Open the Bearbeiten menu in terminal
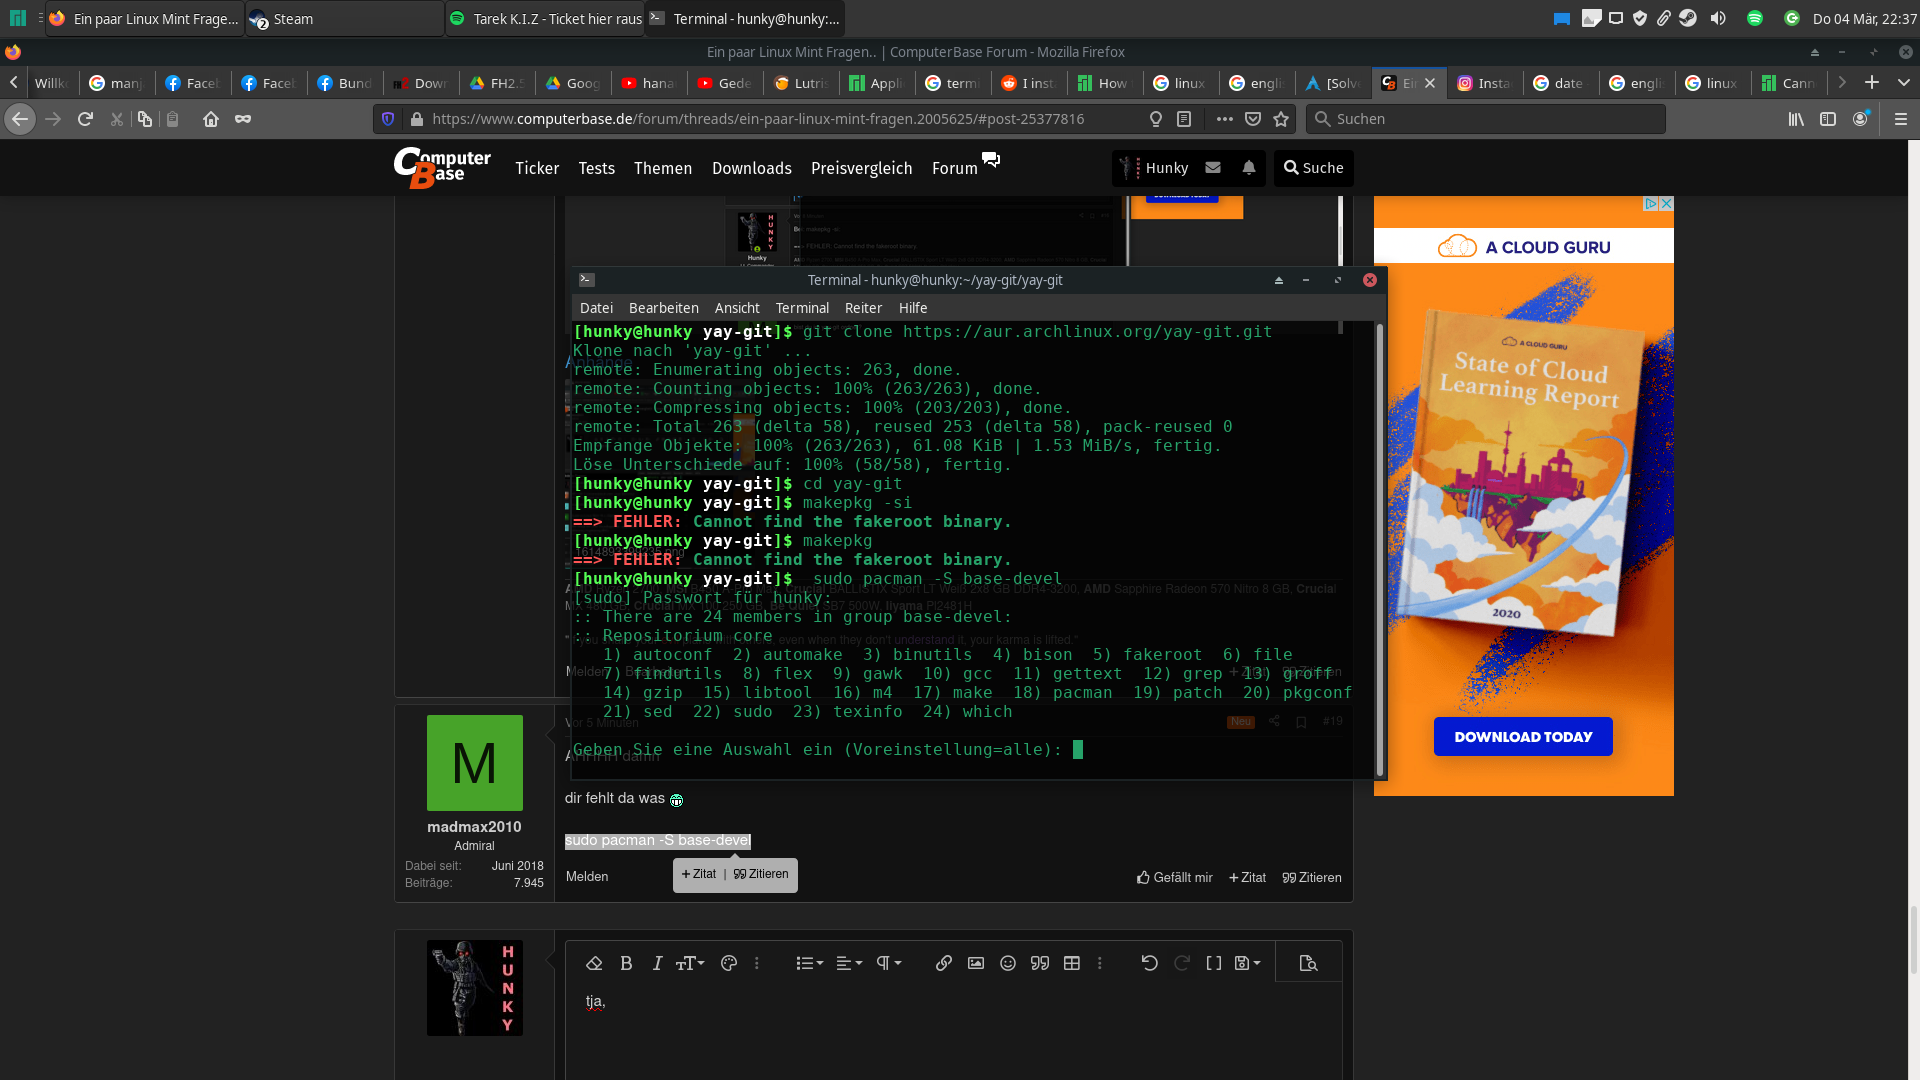 [664, 308]
